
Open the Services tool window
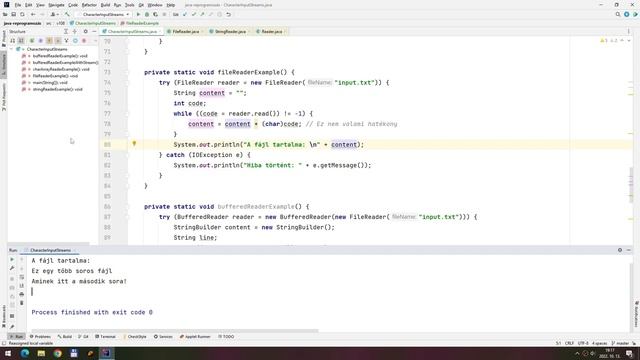coord(163,337)
